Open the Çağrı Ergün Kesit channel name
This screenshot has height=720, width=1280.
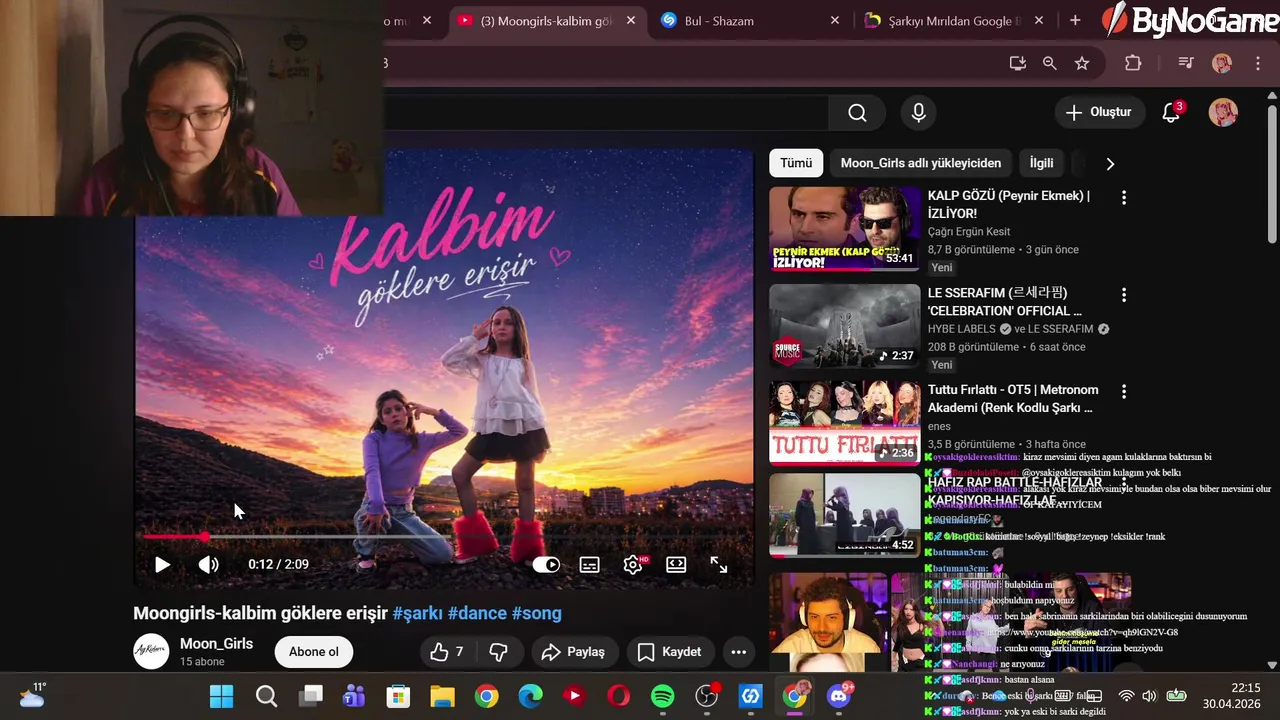[969, 232]
